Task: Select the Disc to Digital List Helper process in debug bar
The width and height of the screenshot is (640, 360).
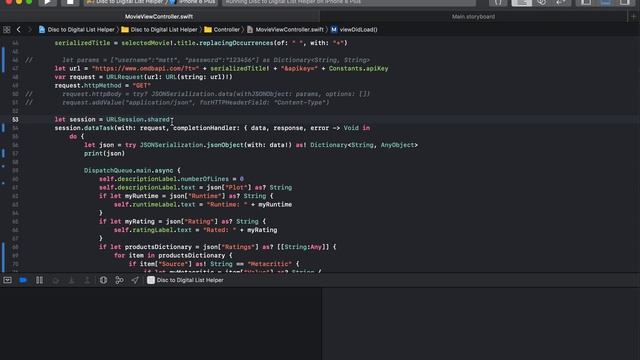Action: click(185, 280)
